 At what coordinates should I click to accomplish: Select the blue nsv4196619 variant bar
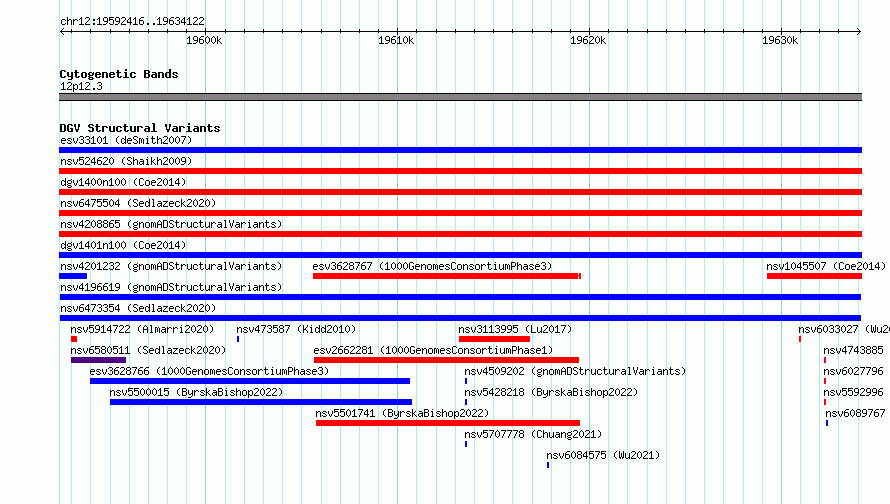pos(460,297)
